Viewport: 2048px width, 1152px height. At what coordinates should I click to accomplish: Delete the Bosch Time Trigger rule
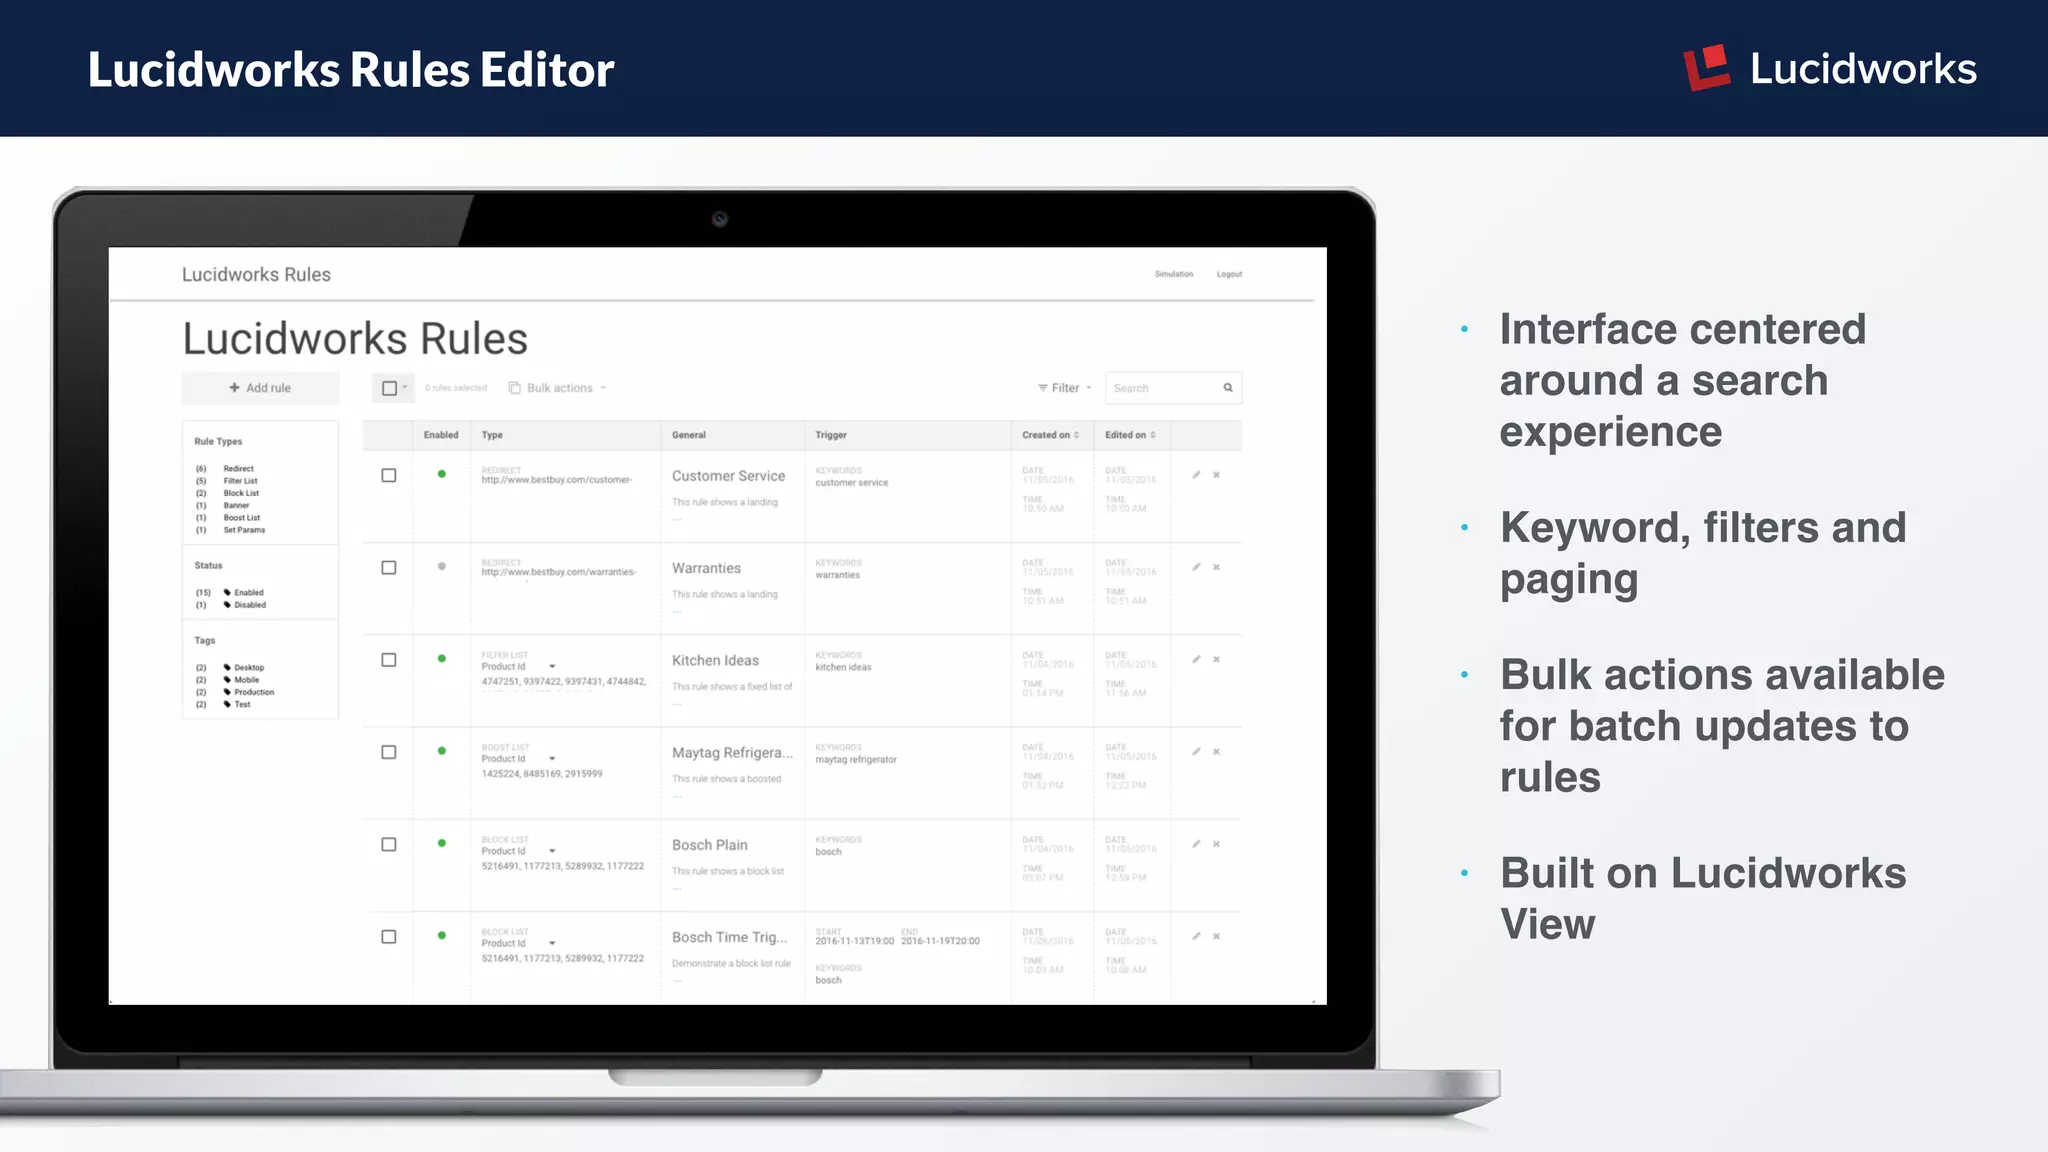point(1217,936)
